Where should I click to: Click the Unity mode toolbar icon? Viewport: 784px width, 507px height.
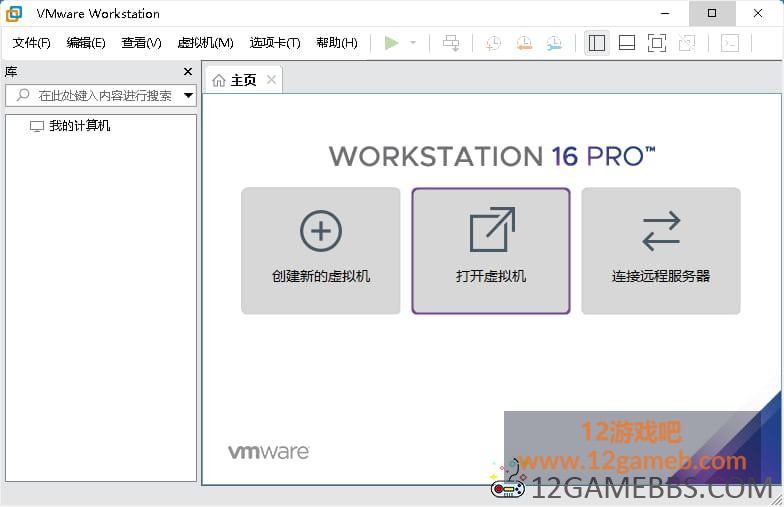pos(687,43)
